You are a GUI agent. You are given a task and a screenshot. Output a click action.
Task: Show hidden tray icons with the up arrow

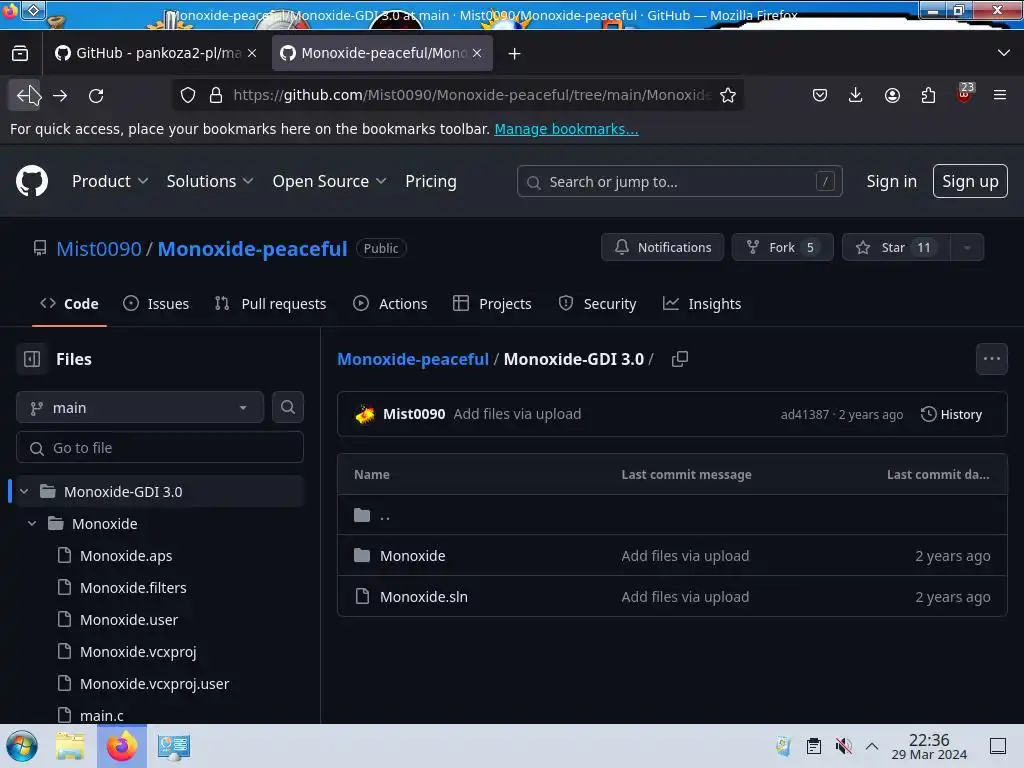[x=871, y=746]
